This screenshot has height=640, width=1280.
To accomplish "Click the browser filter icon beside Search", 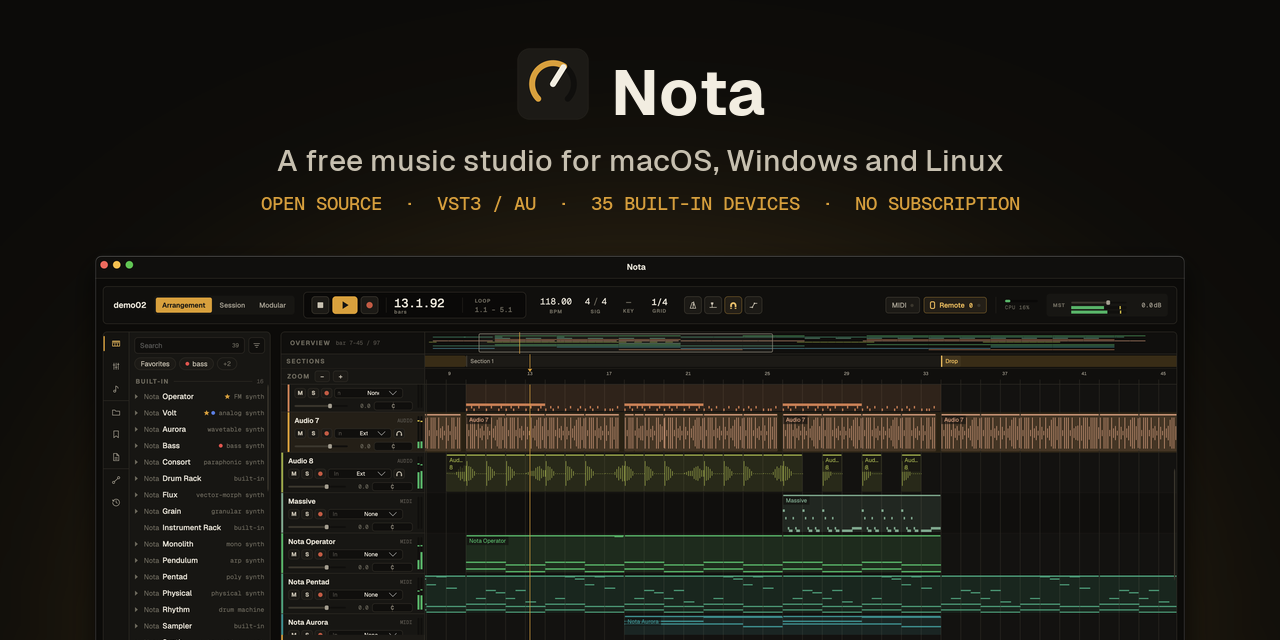I will click(257, 345).
